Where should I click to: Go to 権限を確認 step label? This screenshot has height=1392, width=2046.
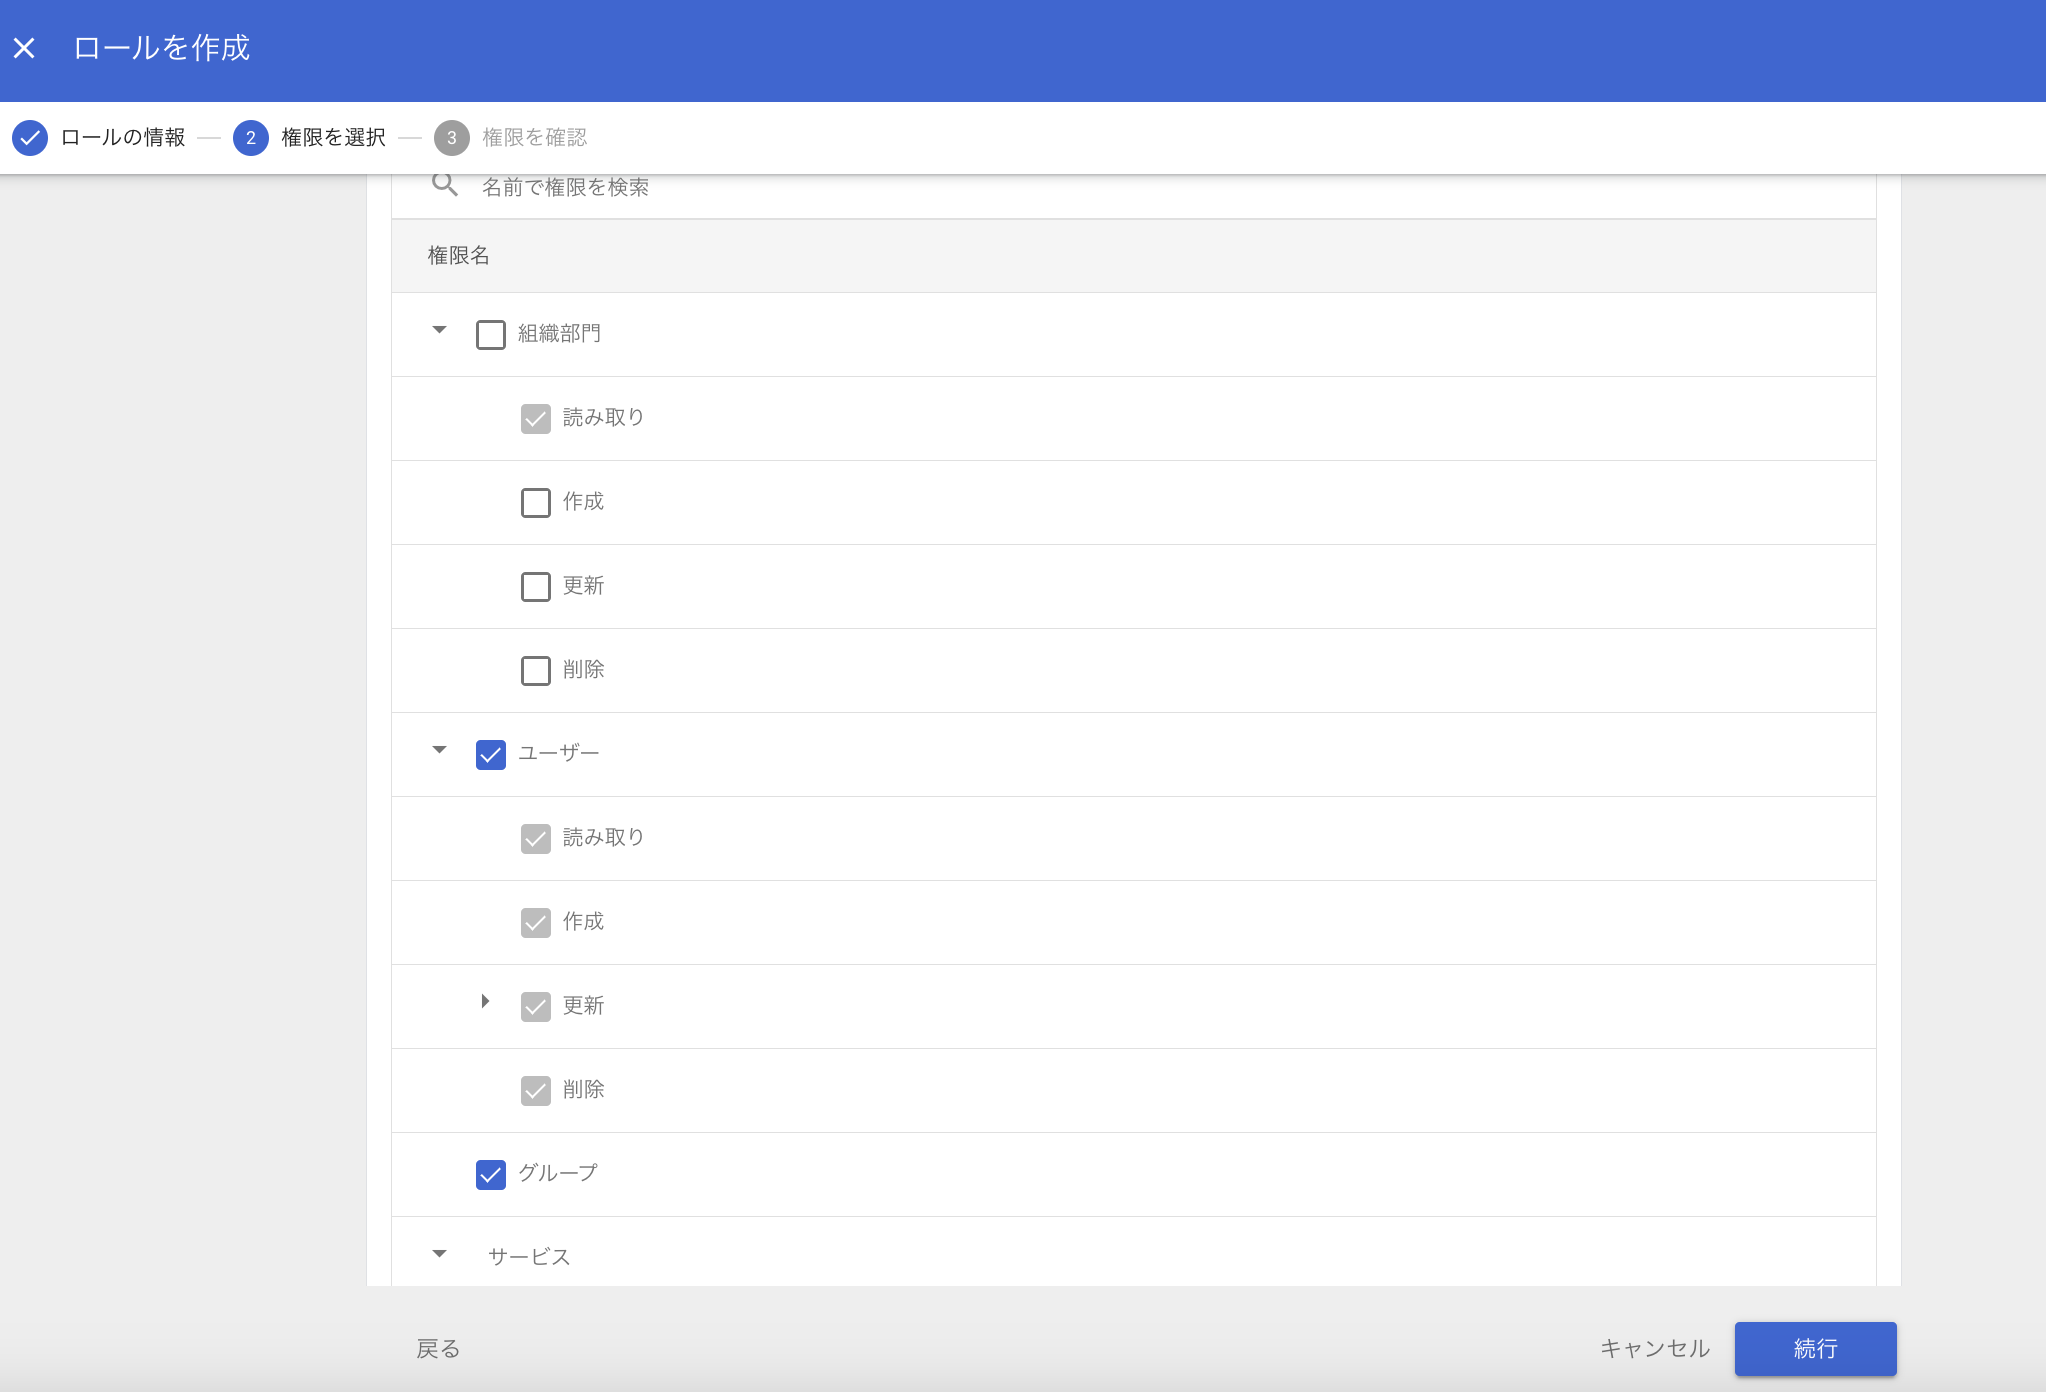534,138
